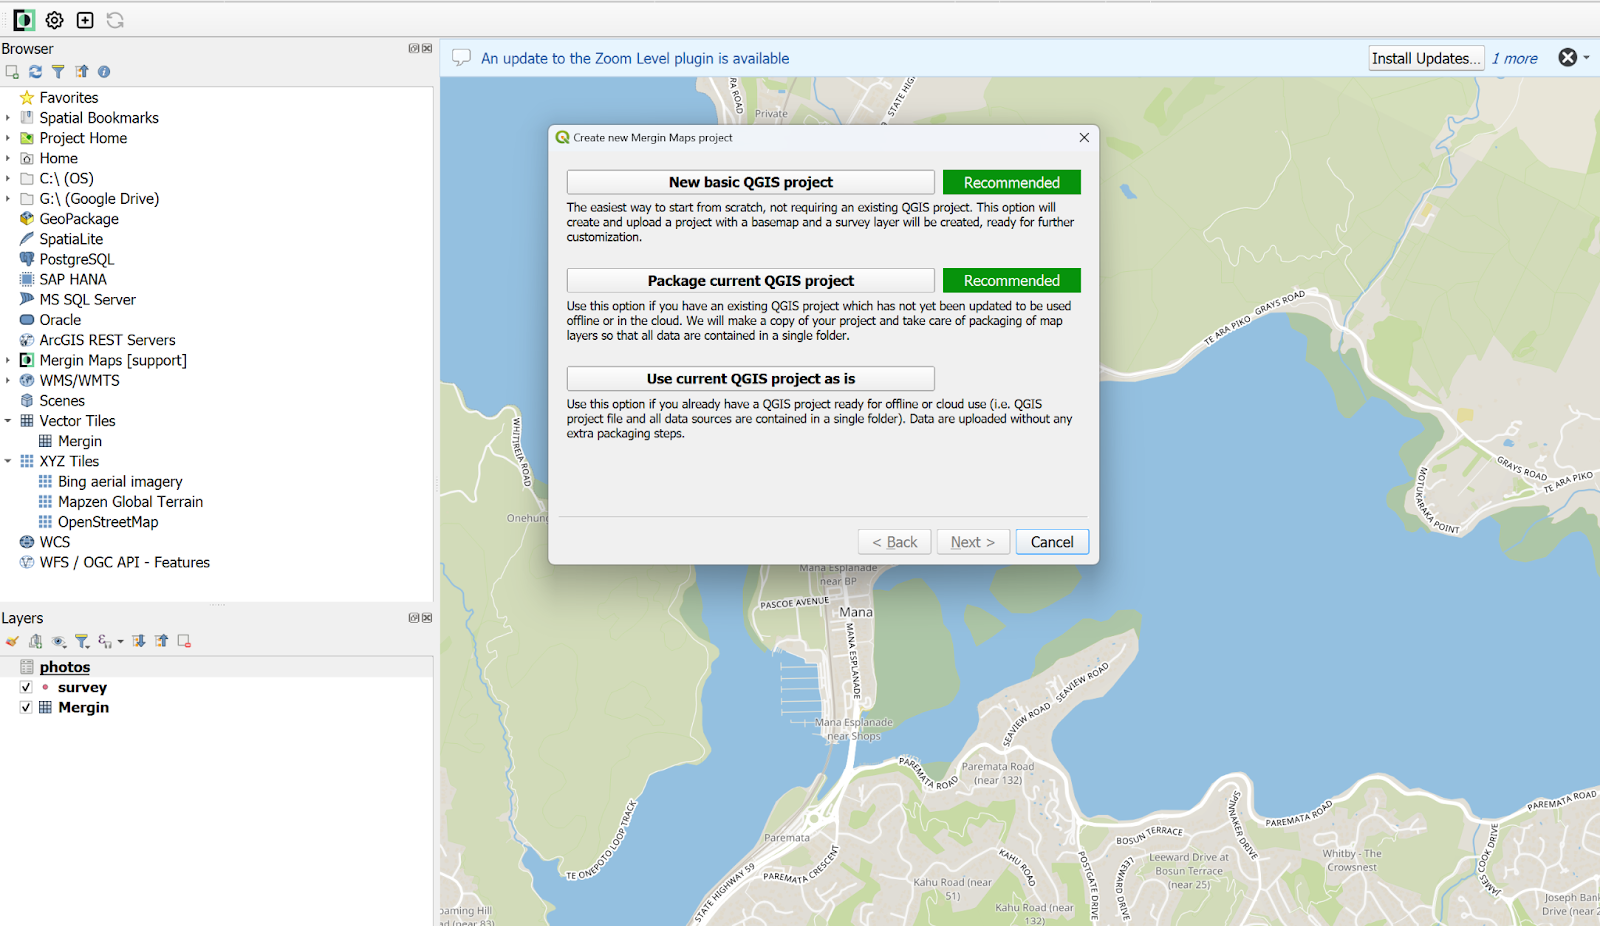Float the Layers panel
This screenshot has height=926, width=1600.
[x=414, y=618]
